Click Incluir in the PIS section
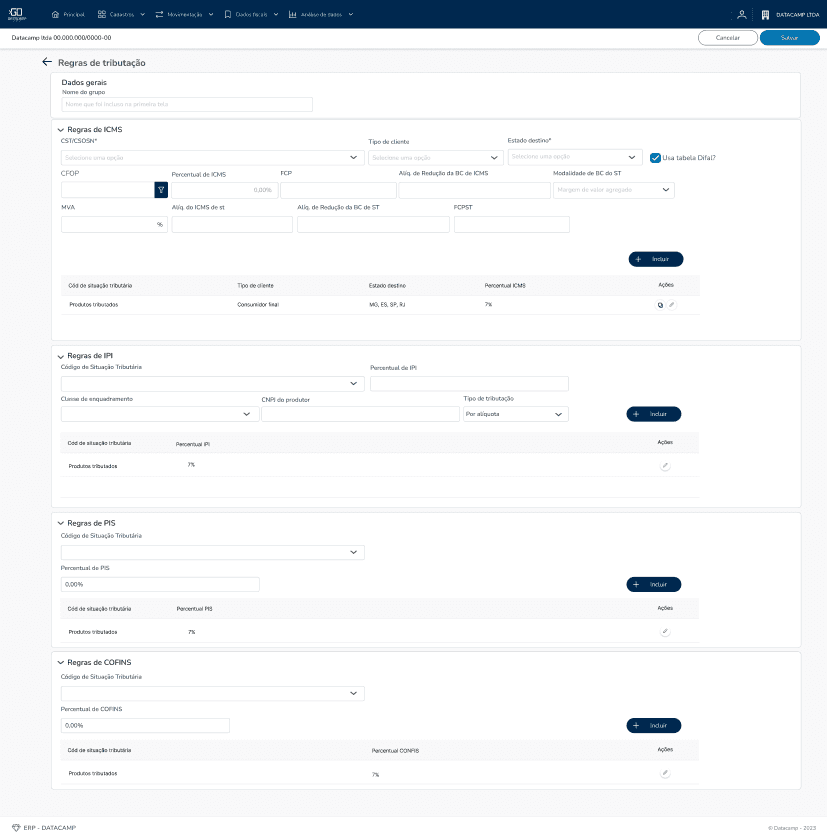This screenshot has height=839, width=827. click(x=654, y=584)
